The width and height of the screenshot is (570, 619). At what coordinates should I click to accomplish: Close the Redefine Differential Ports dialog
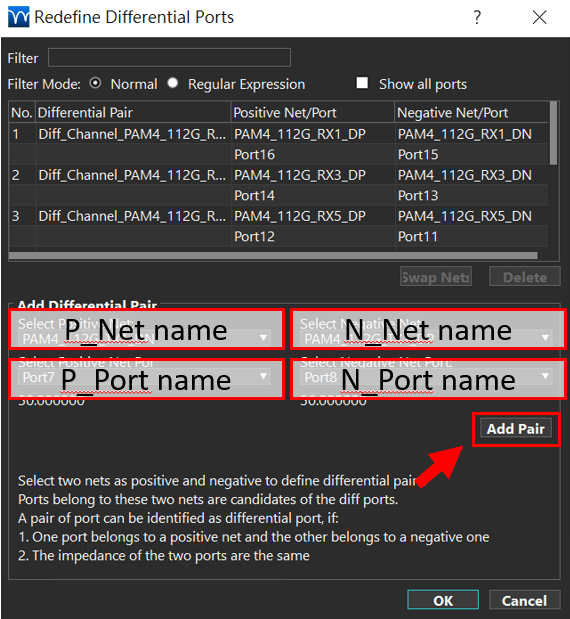point(539,17)
